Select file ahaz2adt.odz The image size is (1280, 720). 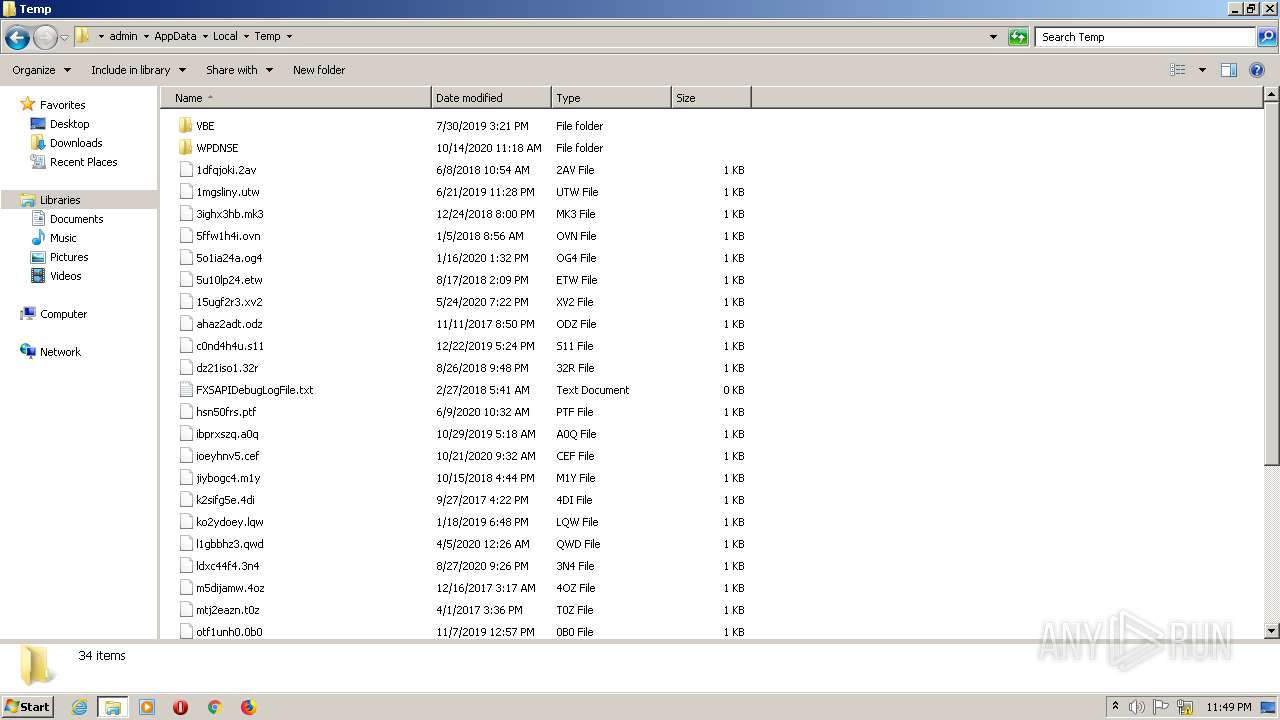[229, 324]
